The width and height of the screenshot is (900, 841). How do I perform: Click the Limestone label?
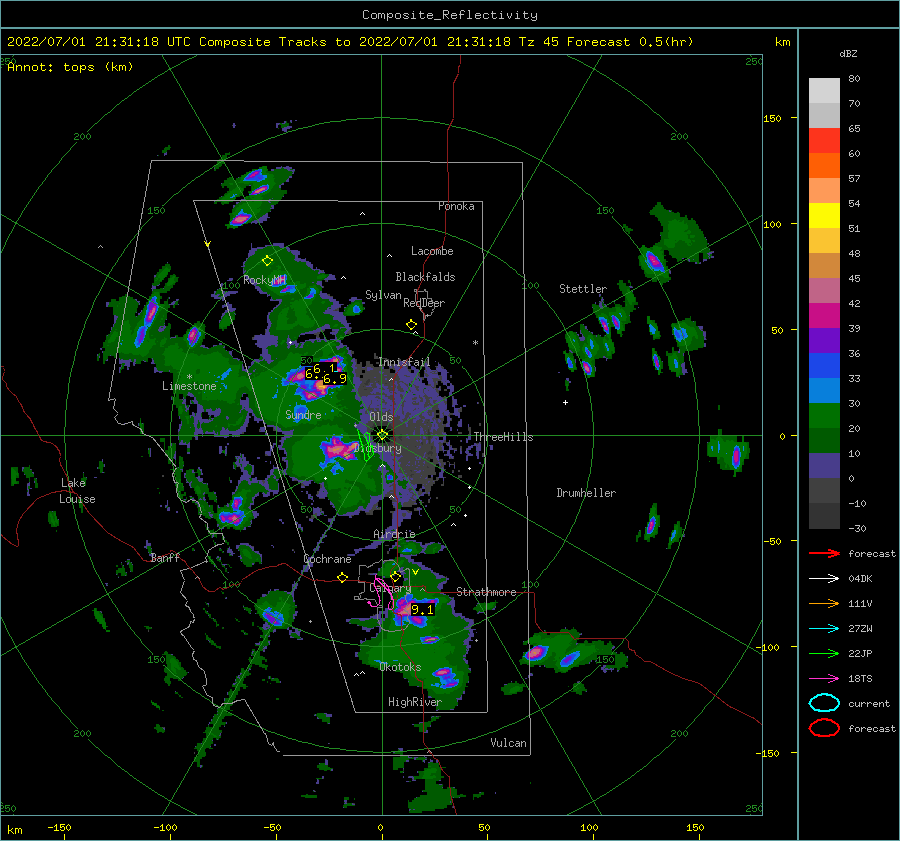pyautogui.click(x=189, y=386)
